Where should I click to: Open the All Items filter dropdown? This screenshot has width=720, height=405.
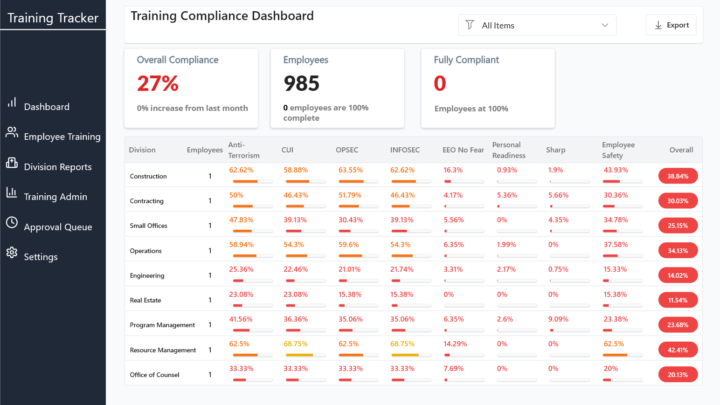[x=537, y=25]
